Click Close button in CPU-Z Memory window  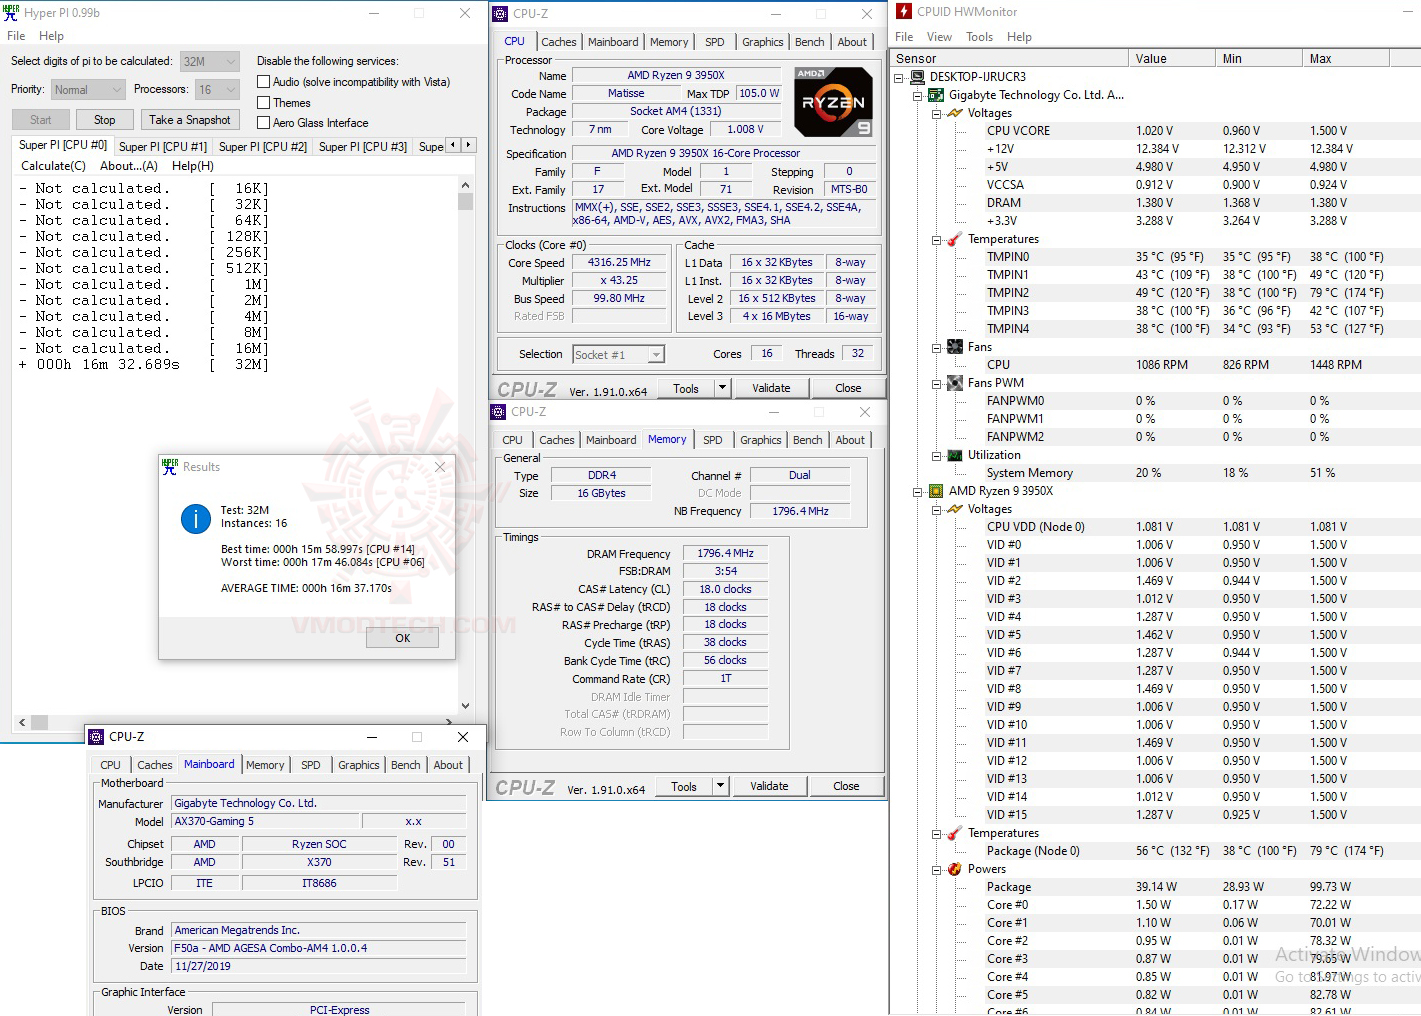coord(846,786)
